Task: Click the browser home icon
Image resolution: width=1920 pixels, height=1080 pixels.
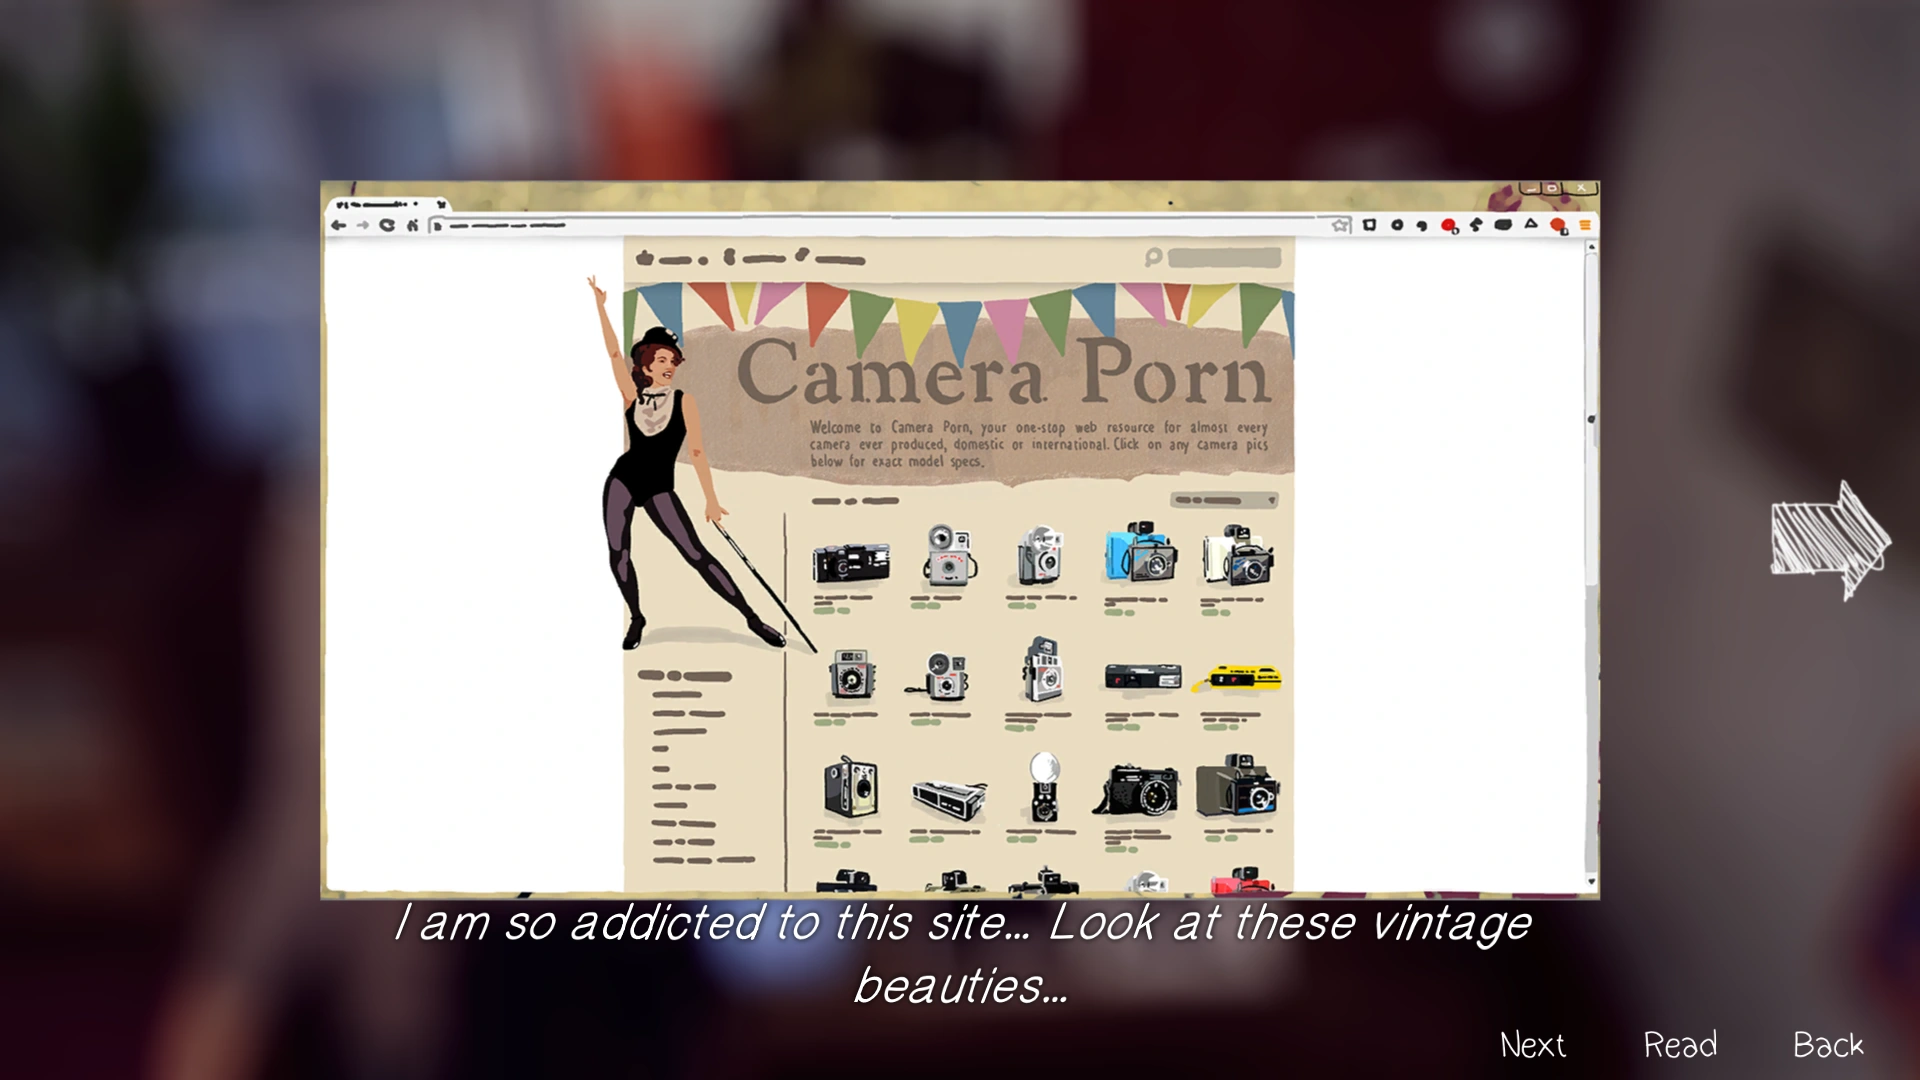Action: tap(412, 226)
